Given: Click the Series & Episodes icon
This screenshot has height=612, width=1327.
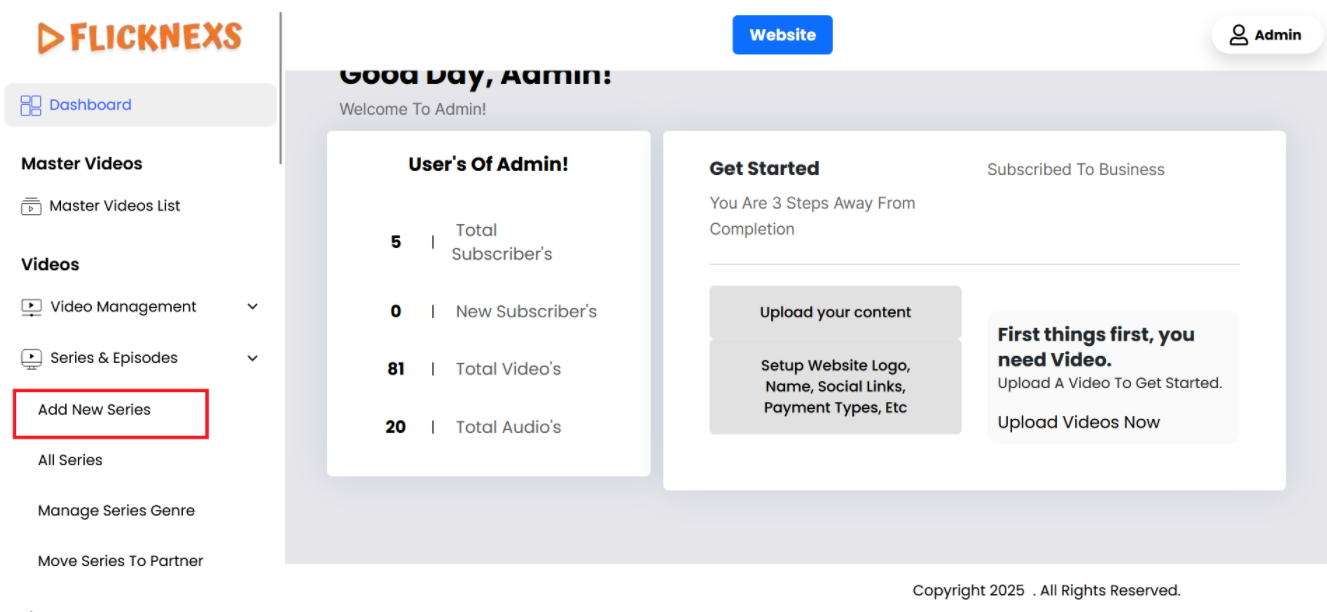Looking at the screenshot, I should (x=32, y=358).
